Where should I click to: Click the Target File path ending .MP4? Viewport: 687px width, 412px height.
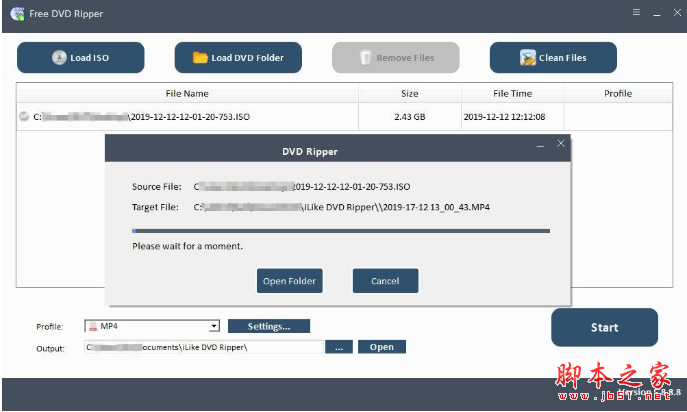342,207
